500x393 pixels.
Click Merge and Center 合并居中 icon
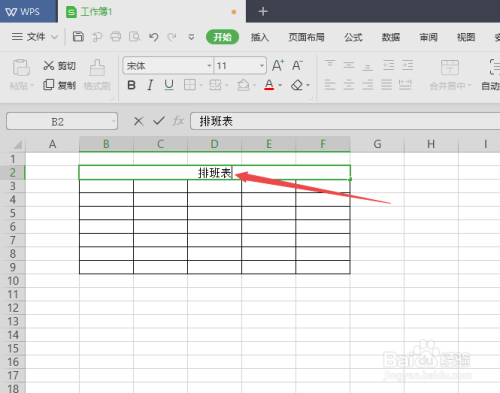pyautogui.click(x=450, y=68)
